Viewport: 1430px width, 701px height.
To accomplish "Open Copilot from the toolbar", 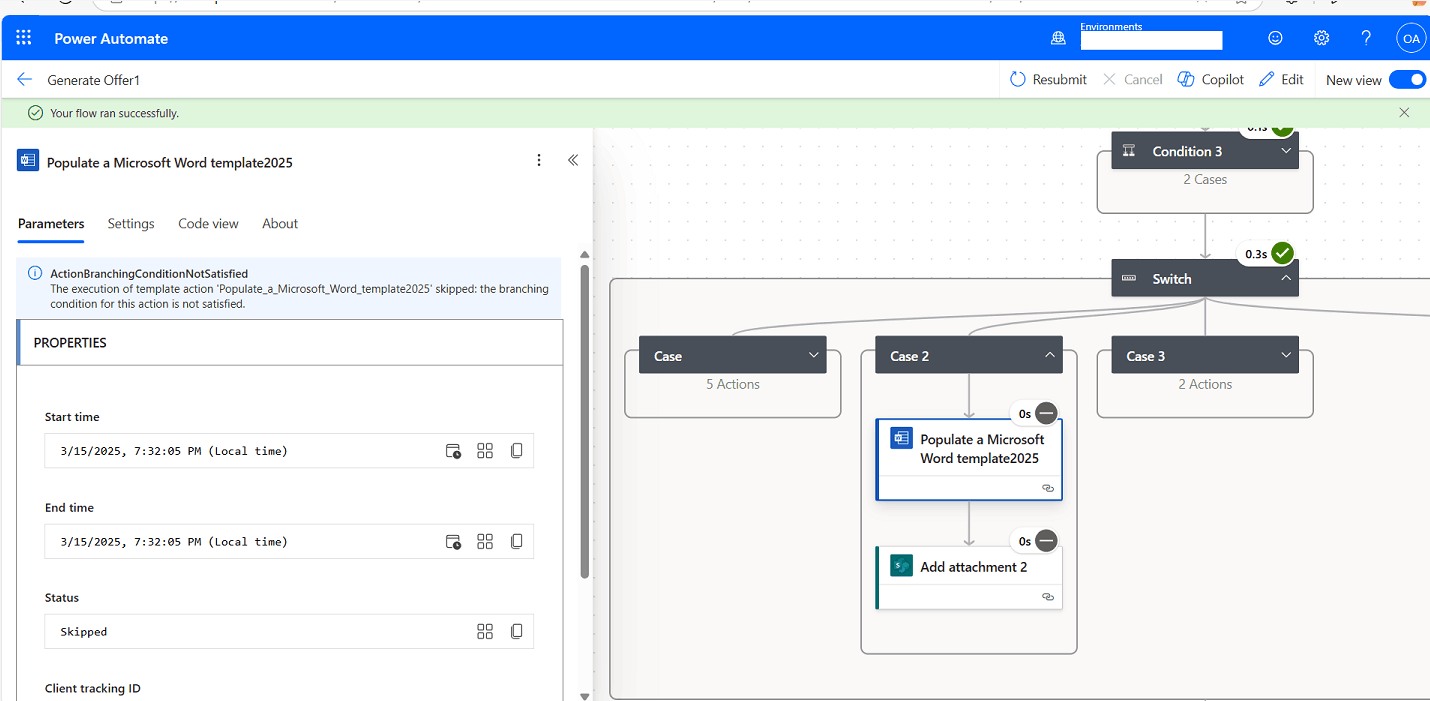I will tap(1211, 79).
